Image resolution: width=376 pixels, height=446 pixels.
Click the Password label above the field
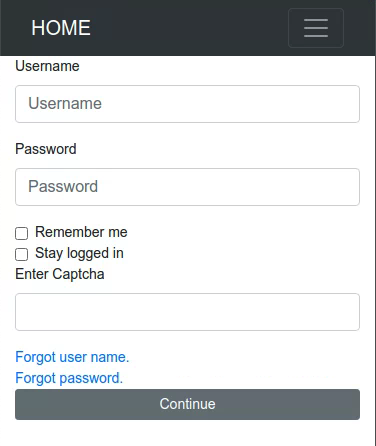[x=46, y=149]
